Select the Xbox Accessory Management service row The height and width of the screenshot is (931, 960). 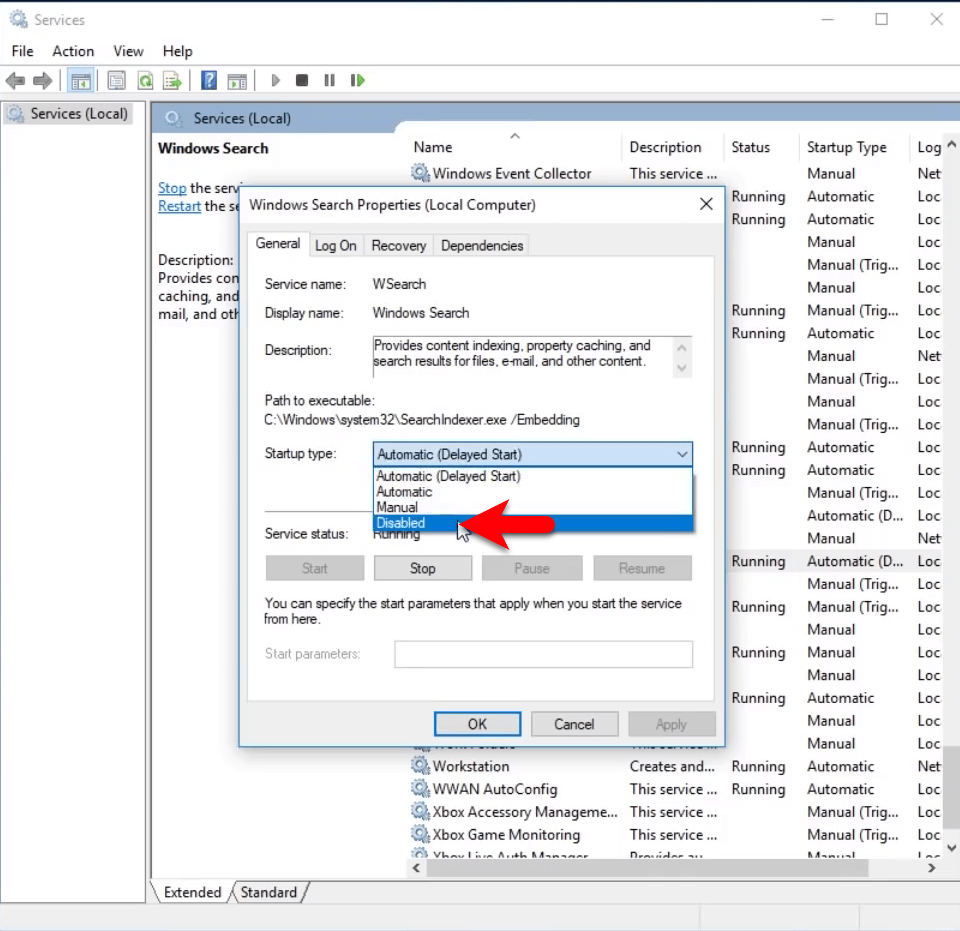click(x=677, y=812)
